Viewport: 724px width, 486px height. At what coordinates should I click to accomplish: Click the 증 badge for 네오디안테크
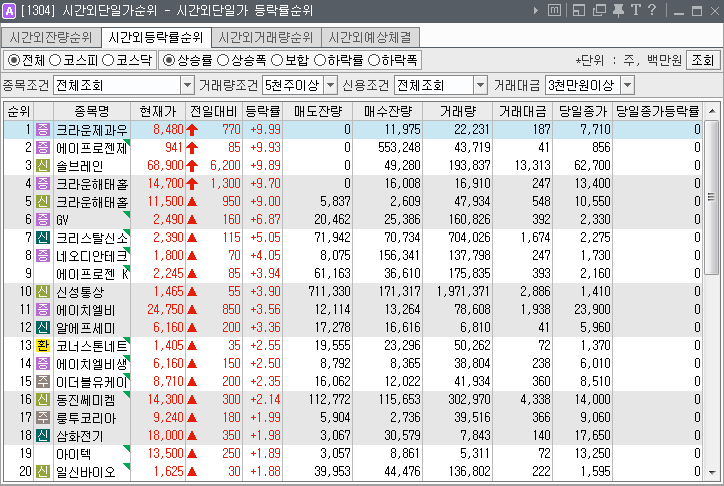click(x=43, y=256)
